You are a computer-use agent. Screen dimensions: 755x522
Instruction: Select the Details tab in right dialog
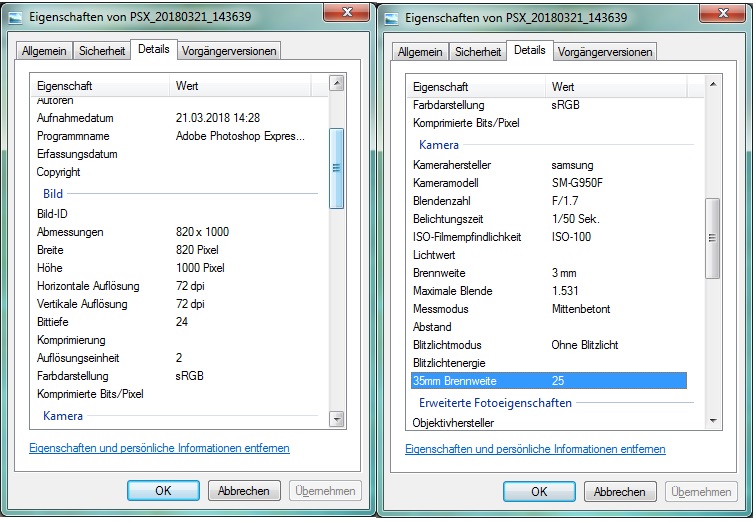point(529,50)
